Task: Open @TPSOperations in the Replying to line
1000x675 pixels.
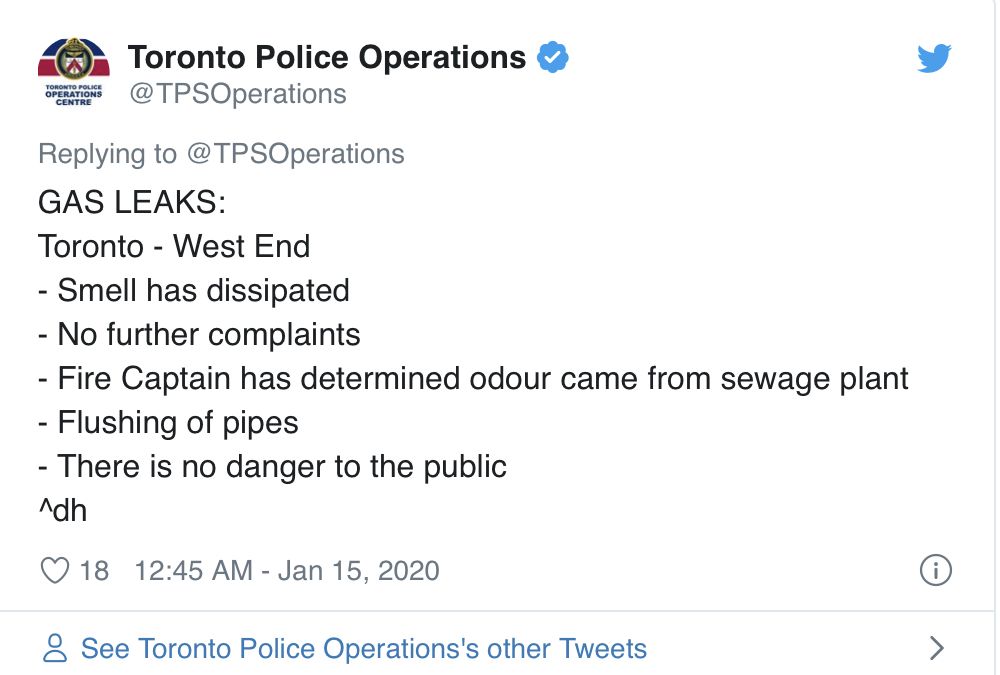Action: point(296,154)
